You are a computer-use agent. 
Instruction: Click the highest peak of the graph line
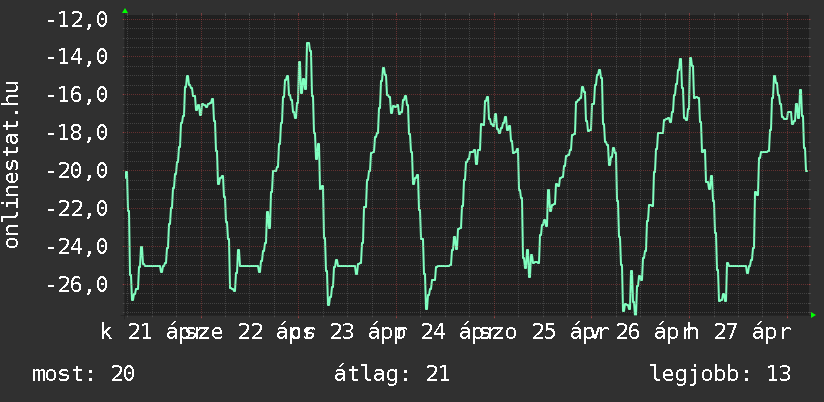[308, 44]
